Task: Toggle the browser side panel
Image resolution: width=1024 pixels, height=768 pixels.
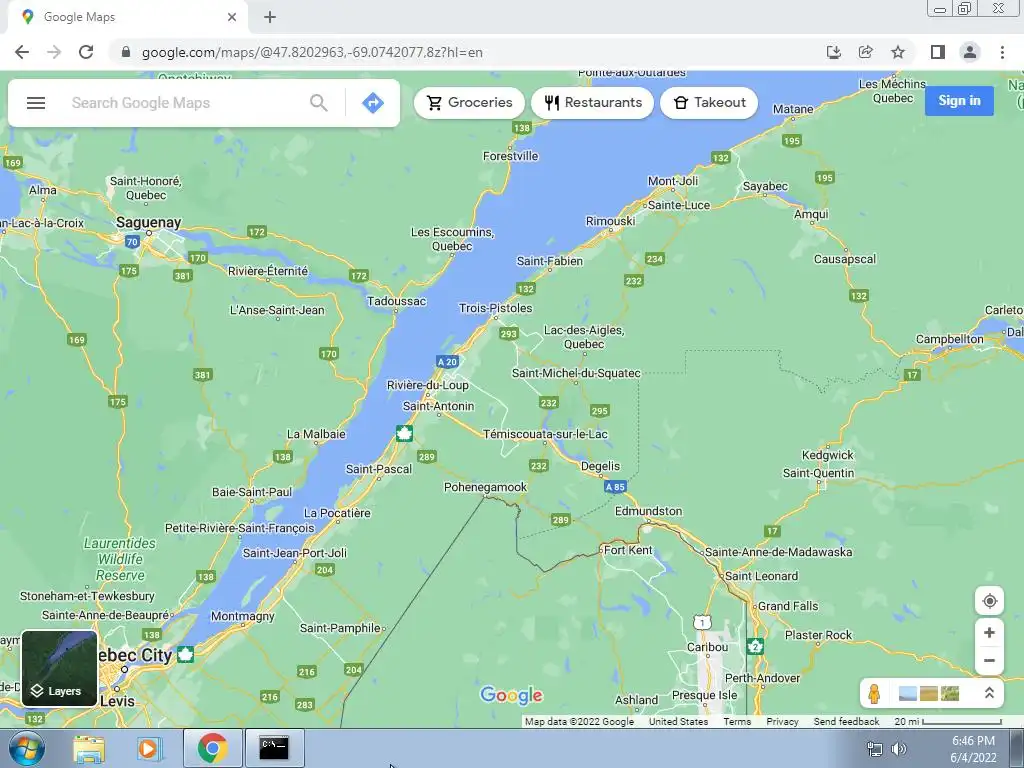Action: (938, 52)
